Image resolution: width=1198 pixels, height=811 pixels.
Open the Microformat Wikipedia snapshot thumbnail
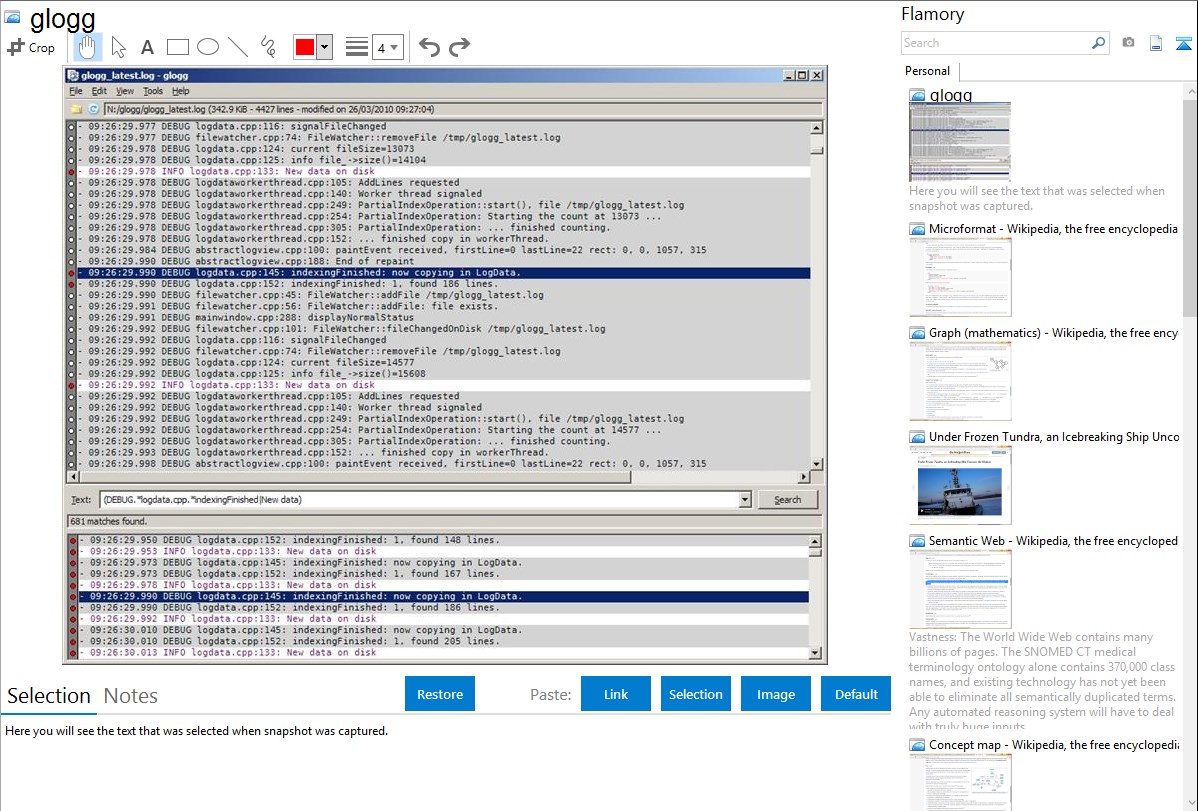coord(960,276)
